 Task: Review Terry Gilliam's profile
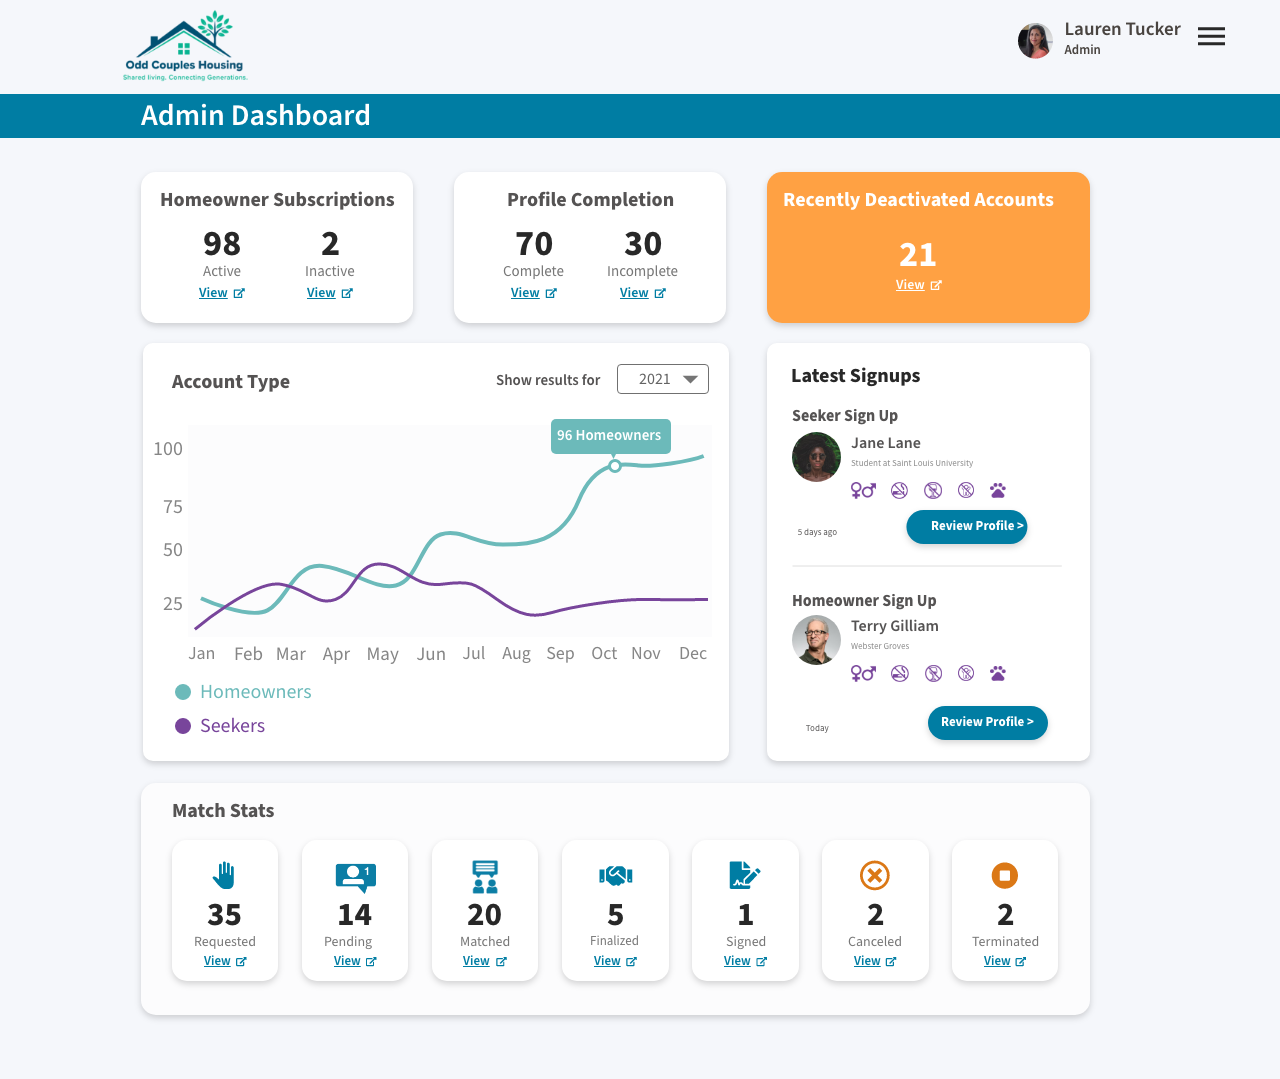tap(987, 722)
